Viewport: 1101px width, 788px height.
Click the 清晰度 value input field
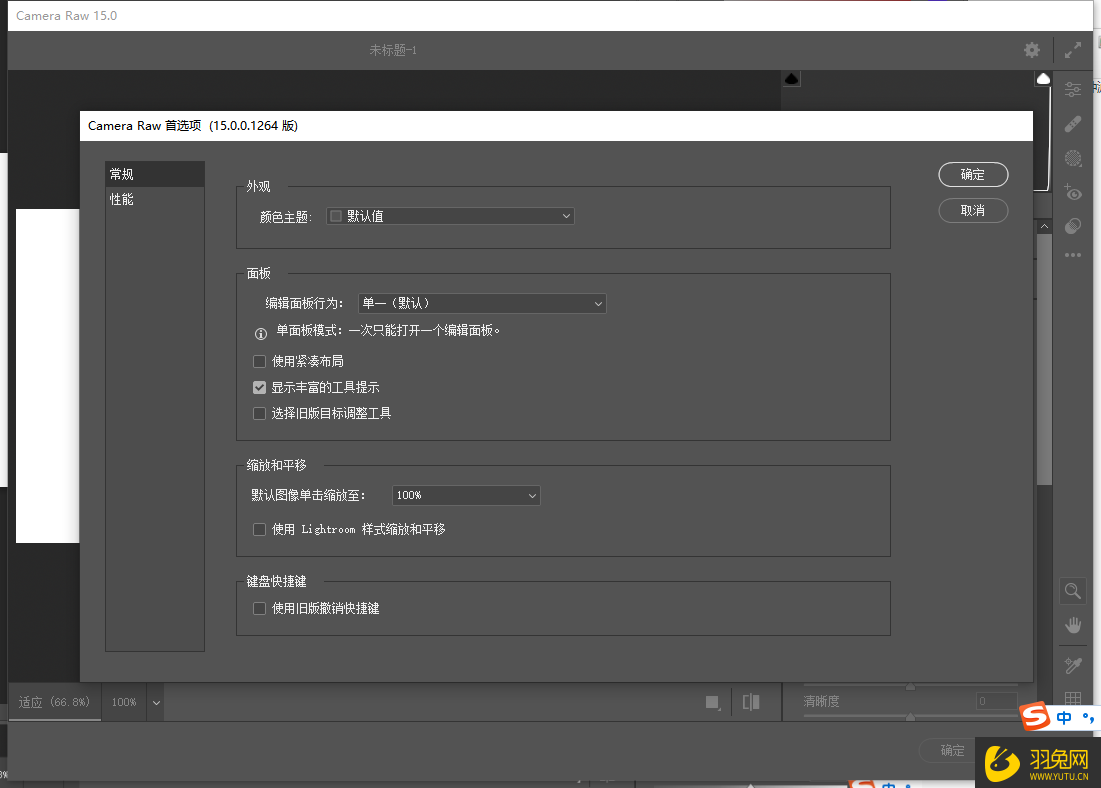point(996,701)
